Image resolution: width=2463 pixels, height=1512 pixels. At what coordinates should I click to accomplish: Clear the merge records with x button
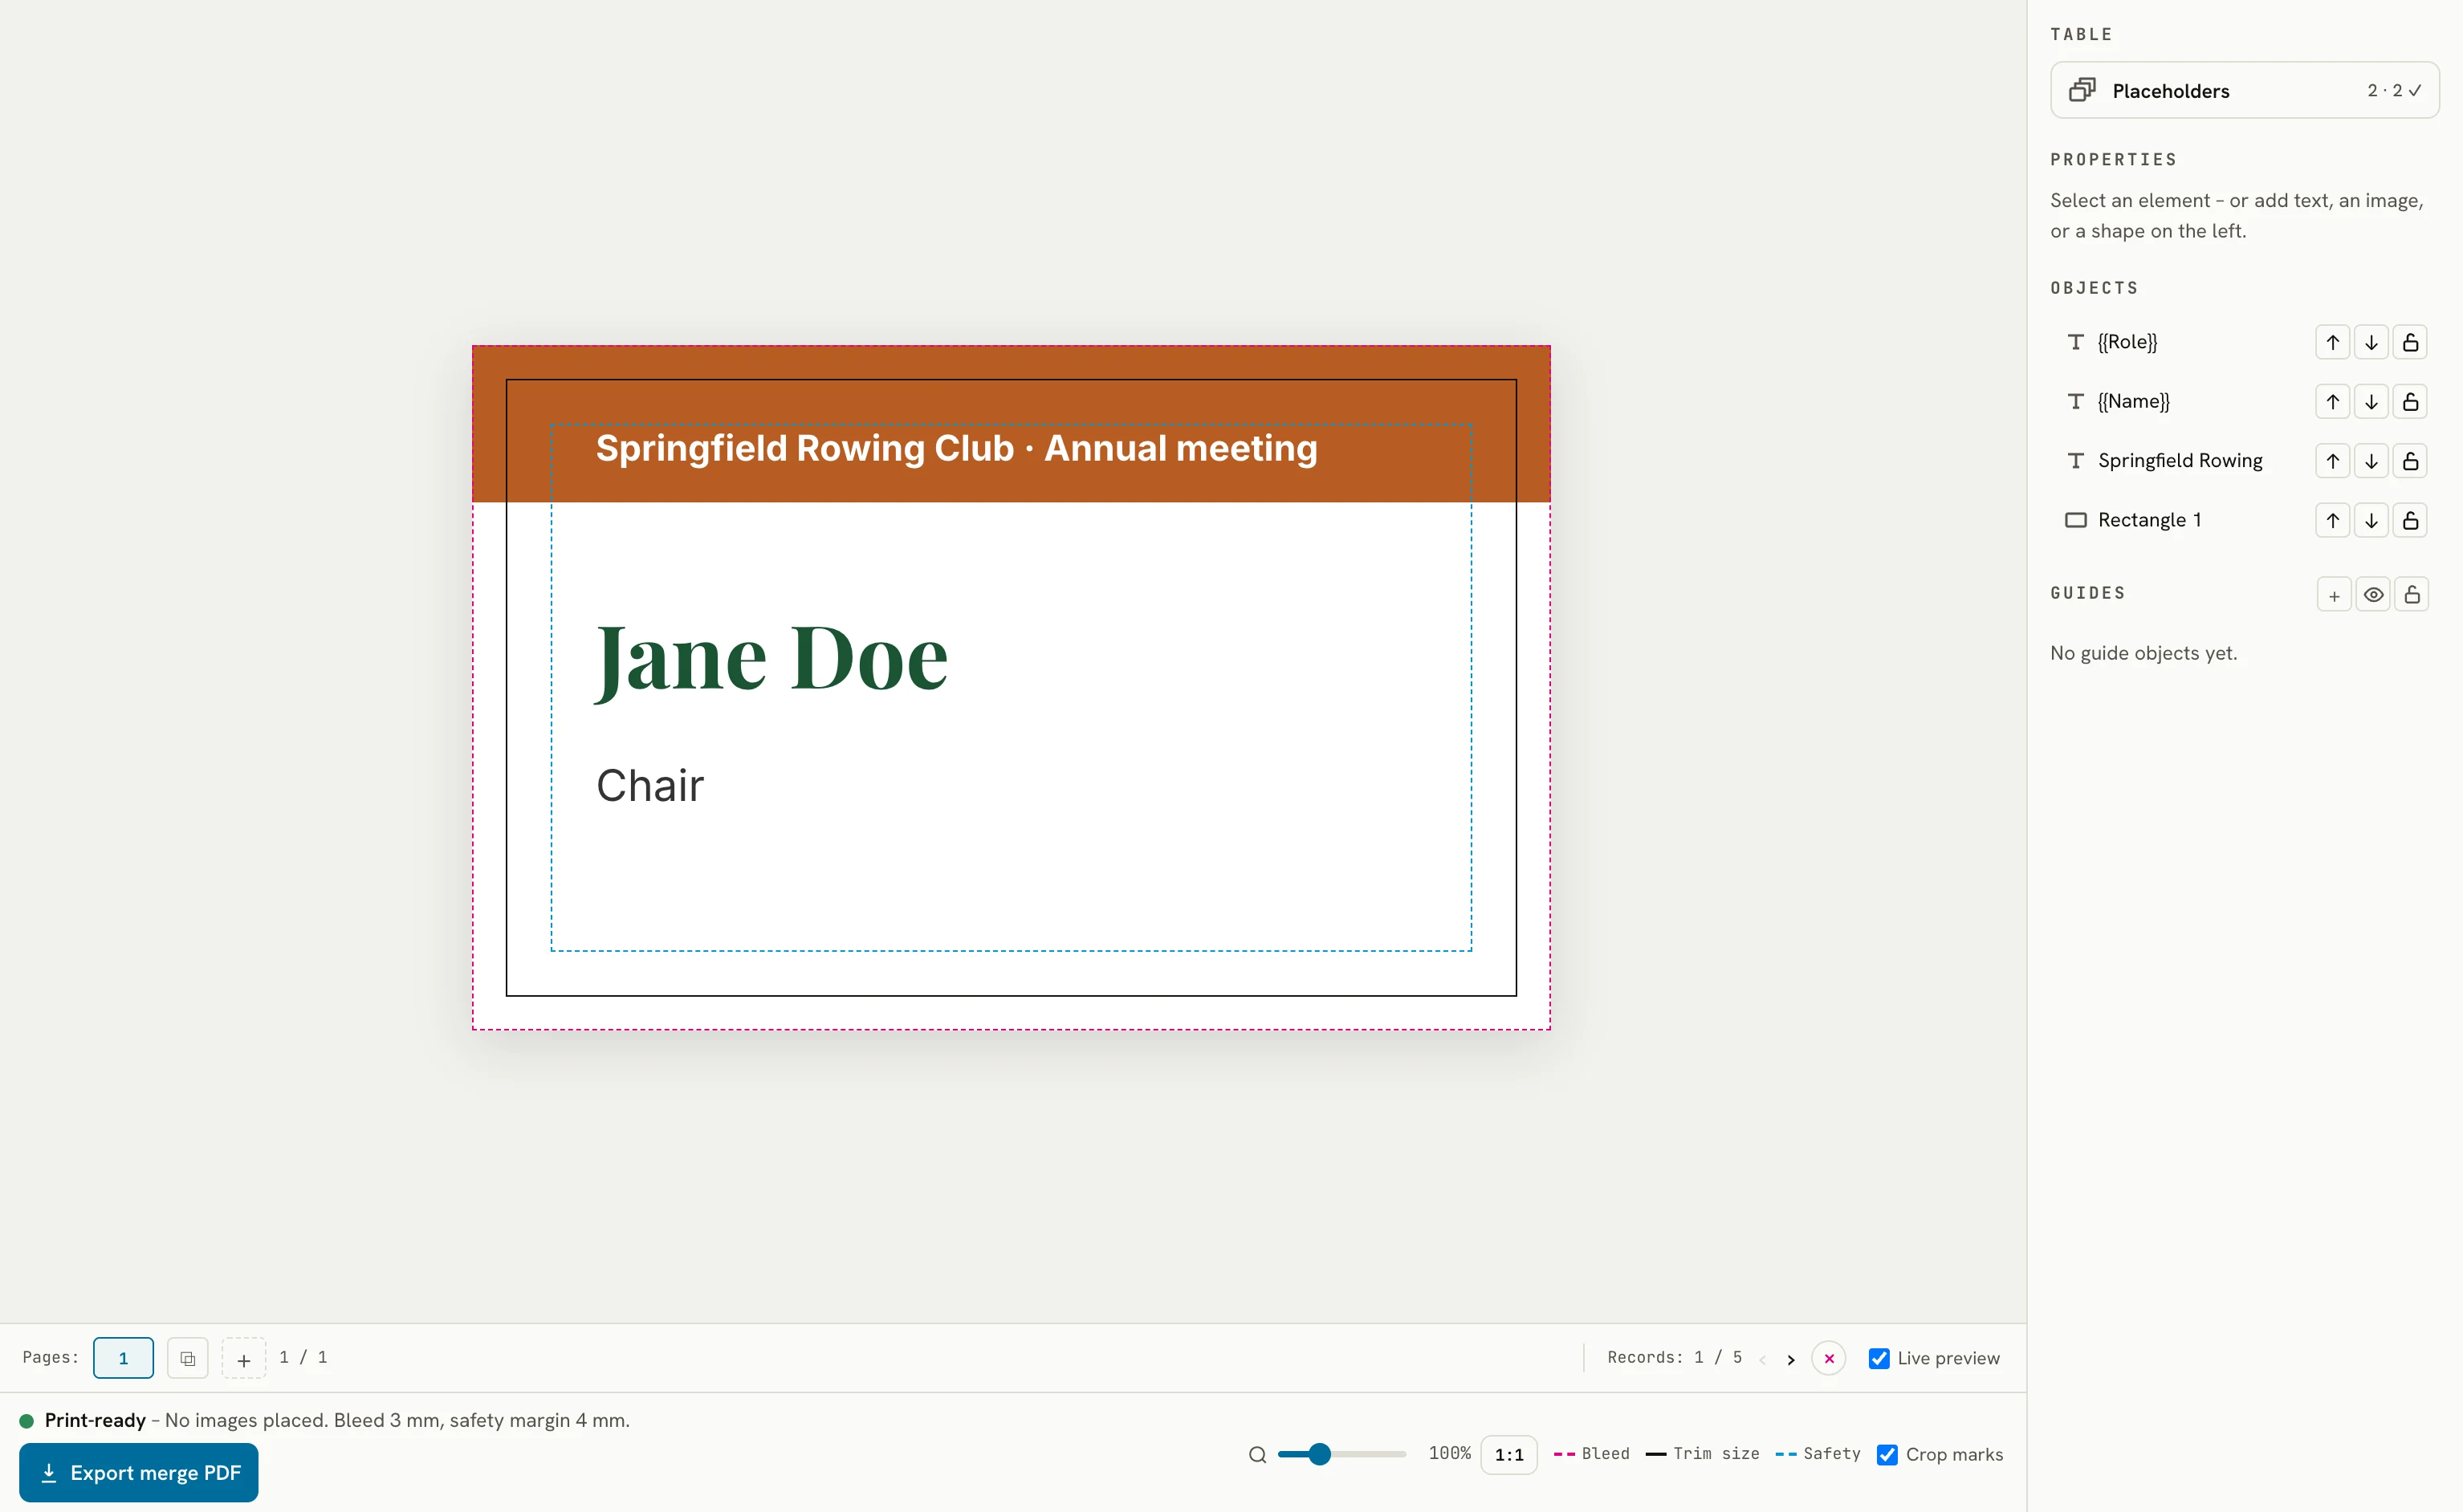coord(1828,1358)
